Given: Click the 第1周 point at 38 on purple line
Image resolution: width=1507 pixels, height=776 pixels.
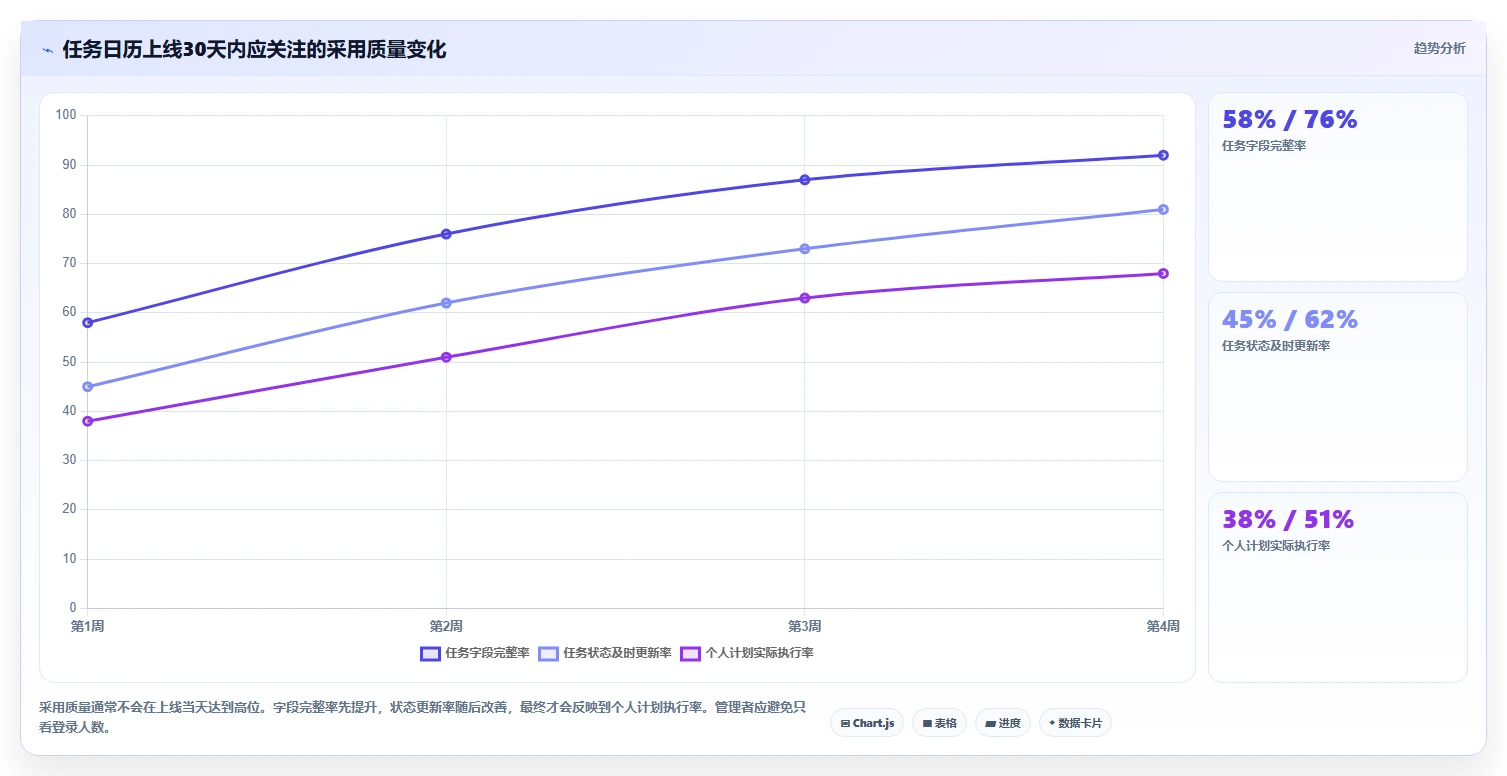Looking at the screenshot, I should coord(88,421).
